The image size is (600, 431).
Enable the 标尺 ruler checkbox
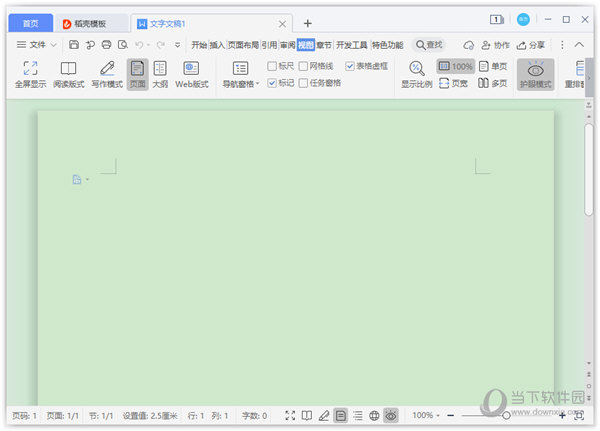click(x=272, y=66)
